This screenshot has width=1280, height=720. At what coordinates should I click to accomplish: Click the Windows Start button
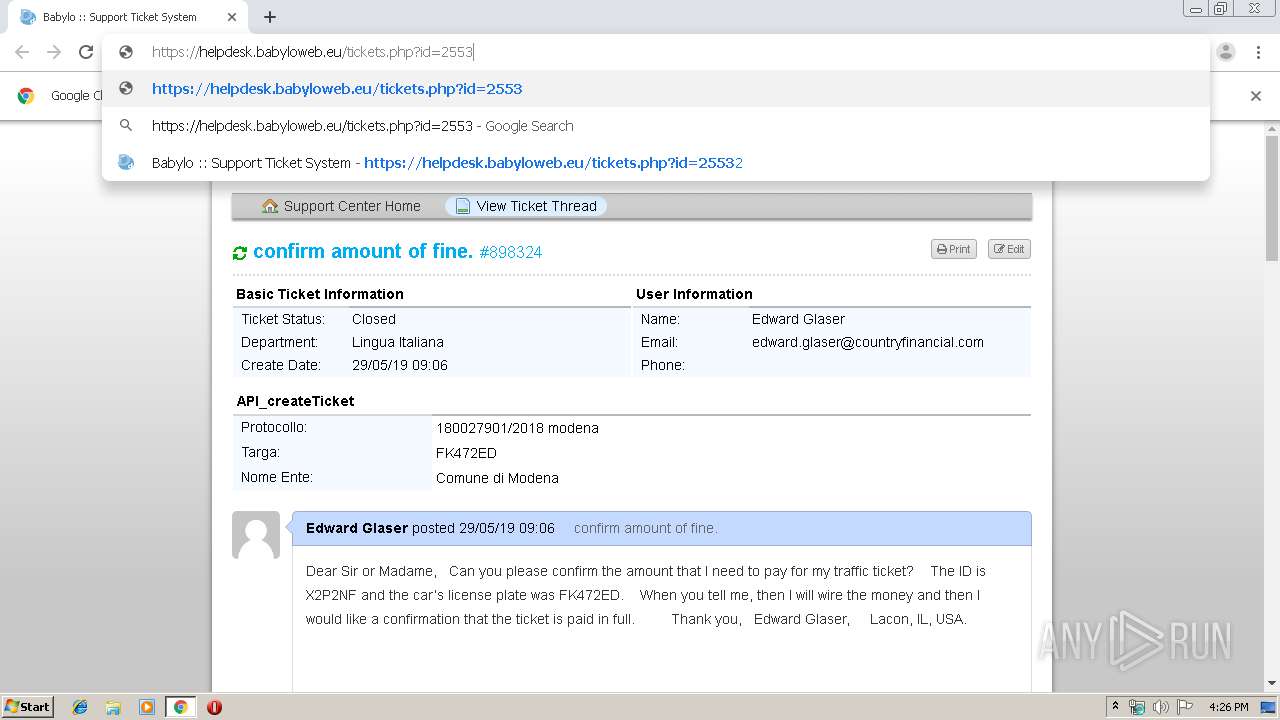[x=27, y=706]
